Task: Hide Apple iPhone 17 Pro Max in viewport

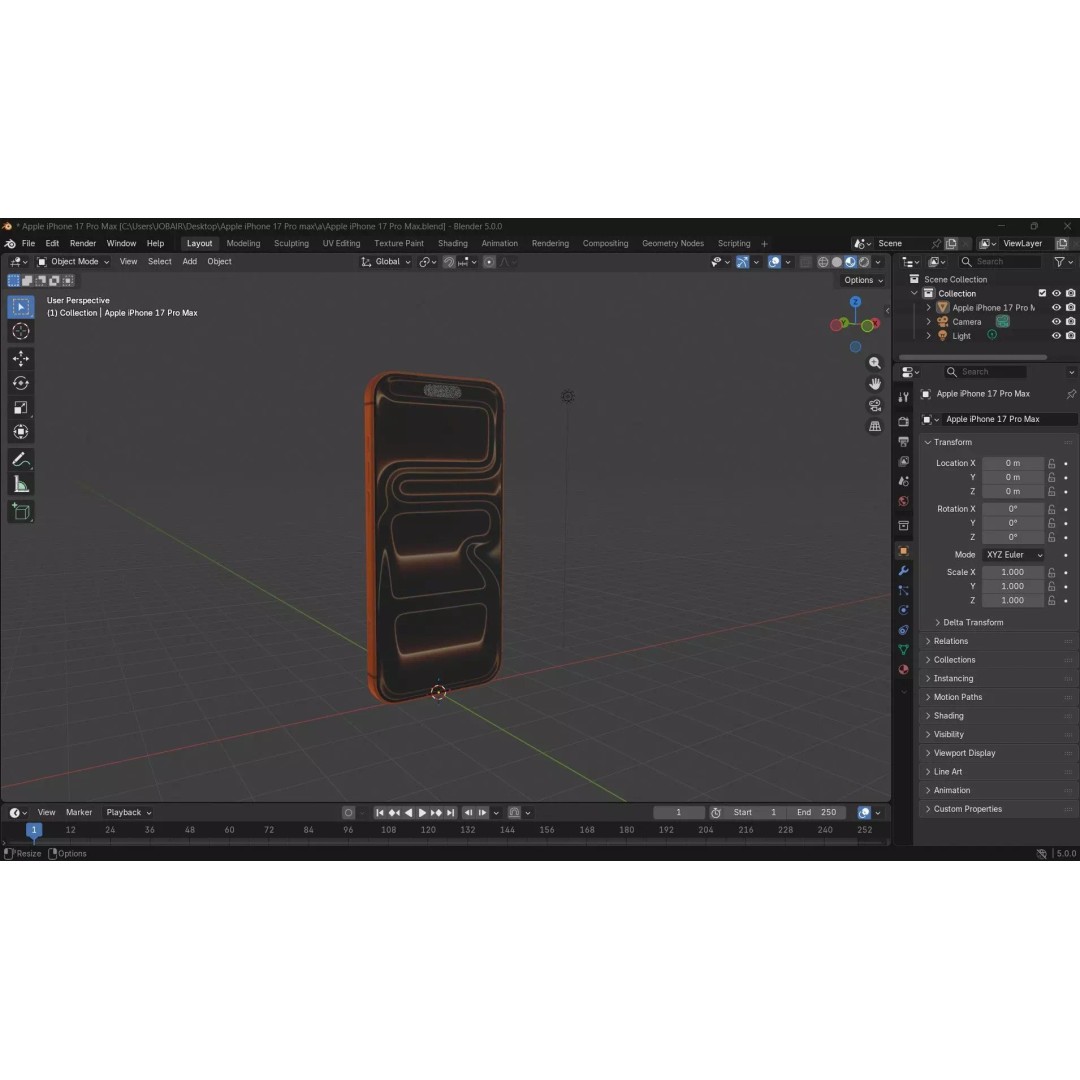Action: tap(1056, 308)
